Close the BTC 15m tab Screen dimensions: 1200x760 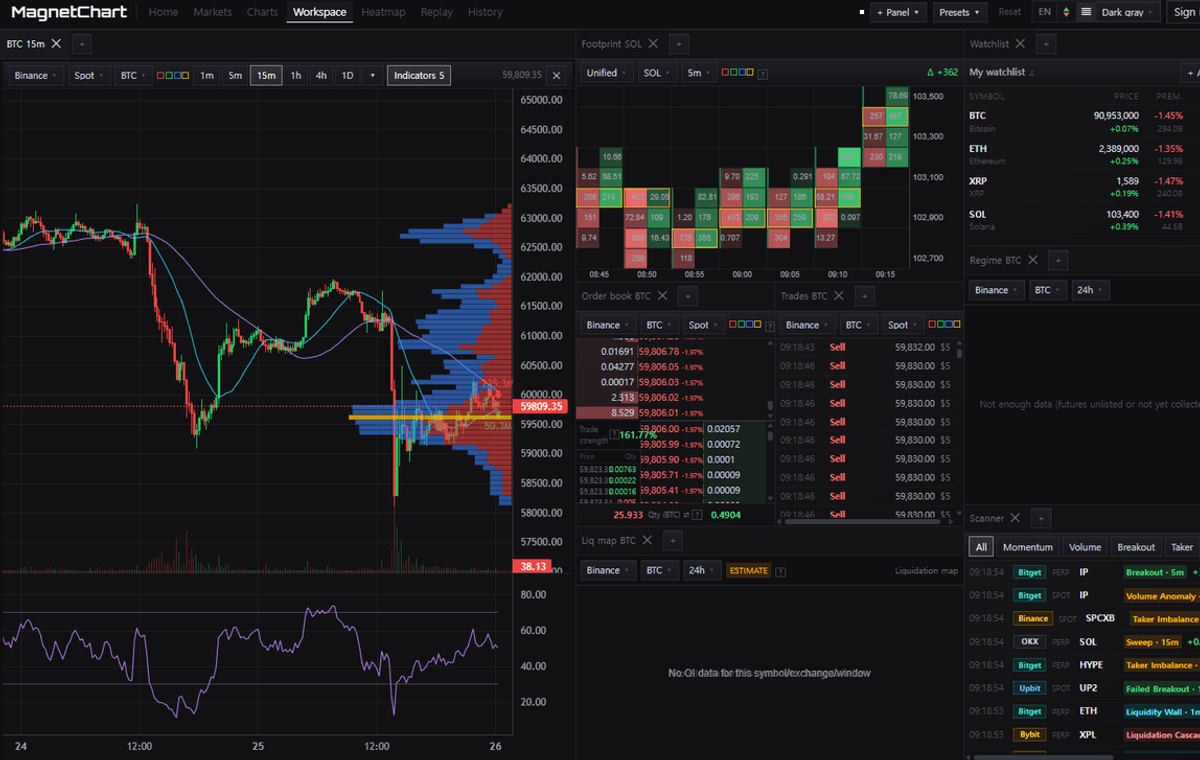[56, 44]
